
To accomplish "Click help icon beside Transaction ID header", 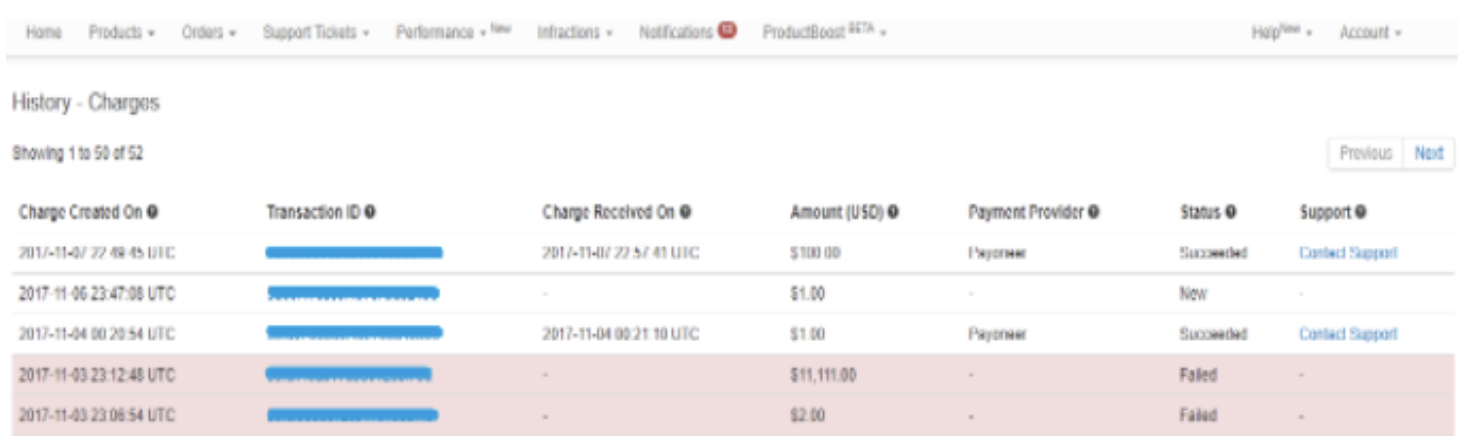I will [370, 213].
